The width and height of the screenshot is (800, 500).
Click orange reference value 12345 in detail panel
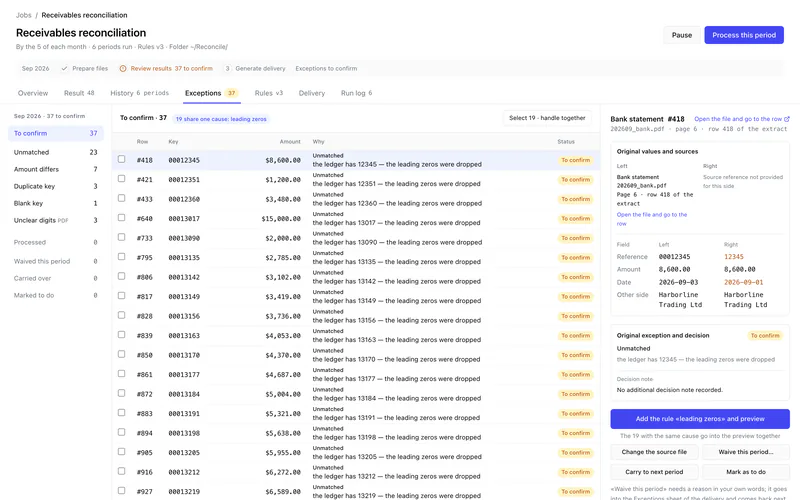click(x=734, y=257)
